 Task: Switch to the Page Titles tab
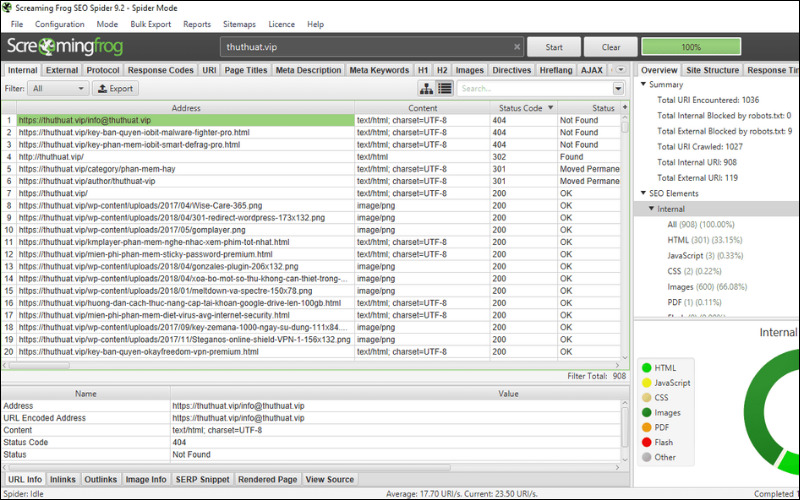245,70
